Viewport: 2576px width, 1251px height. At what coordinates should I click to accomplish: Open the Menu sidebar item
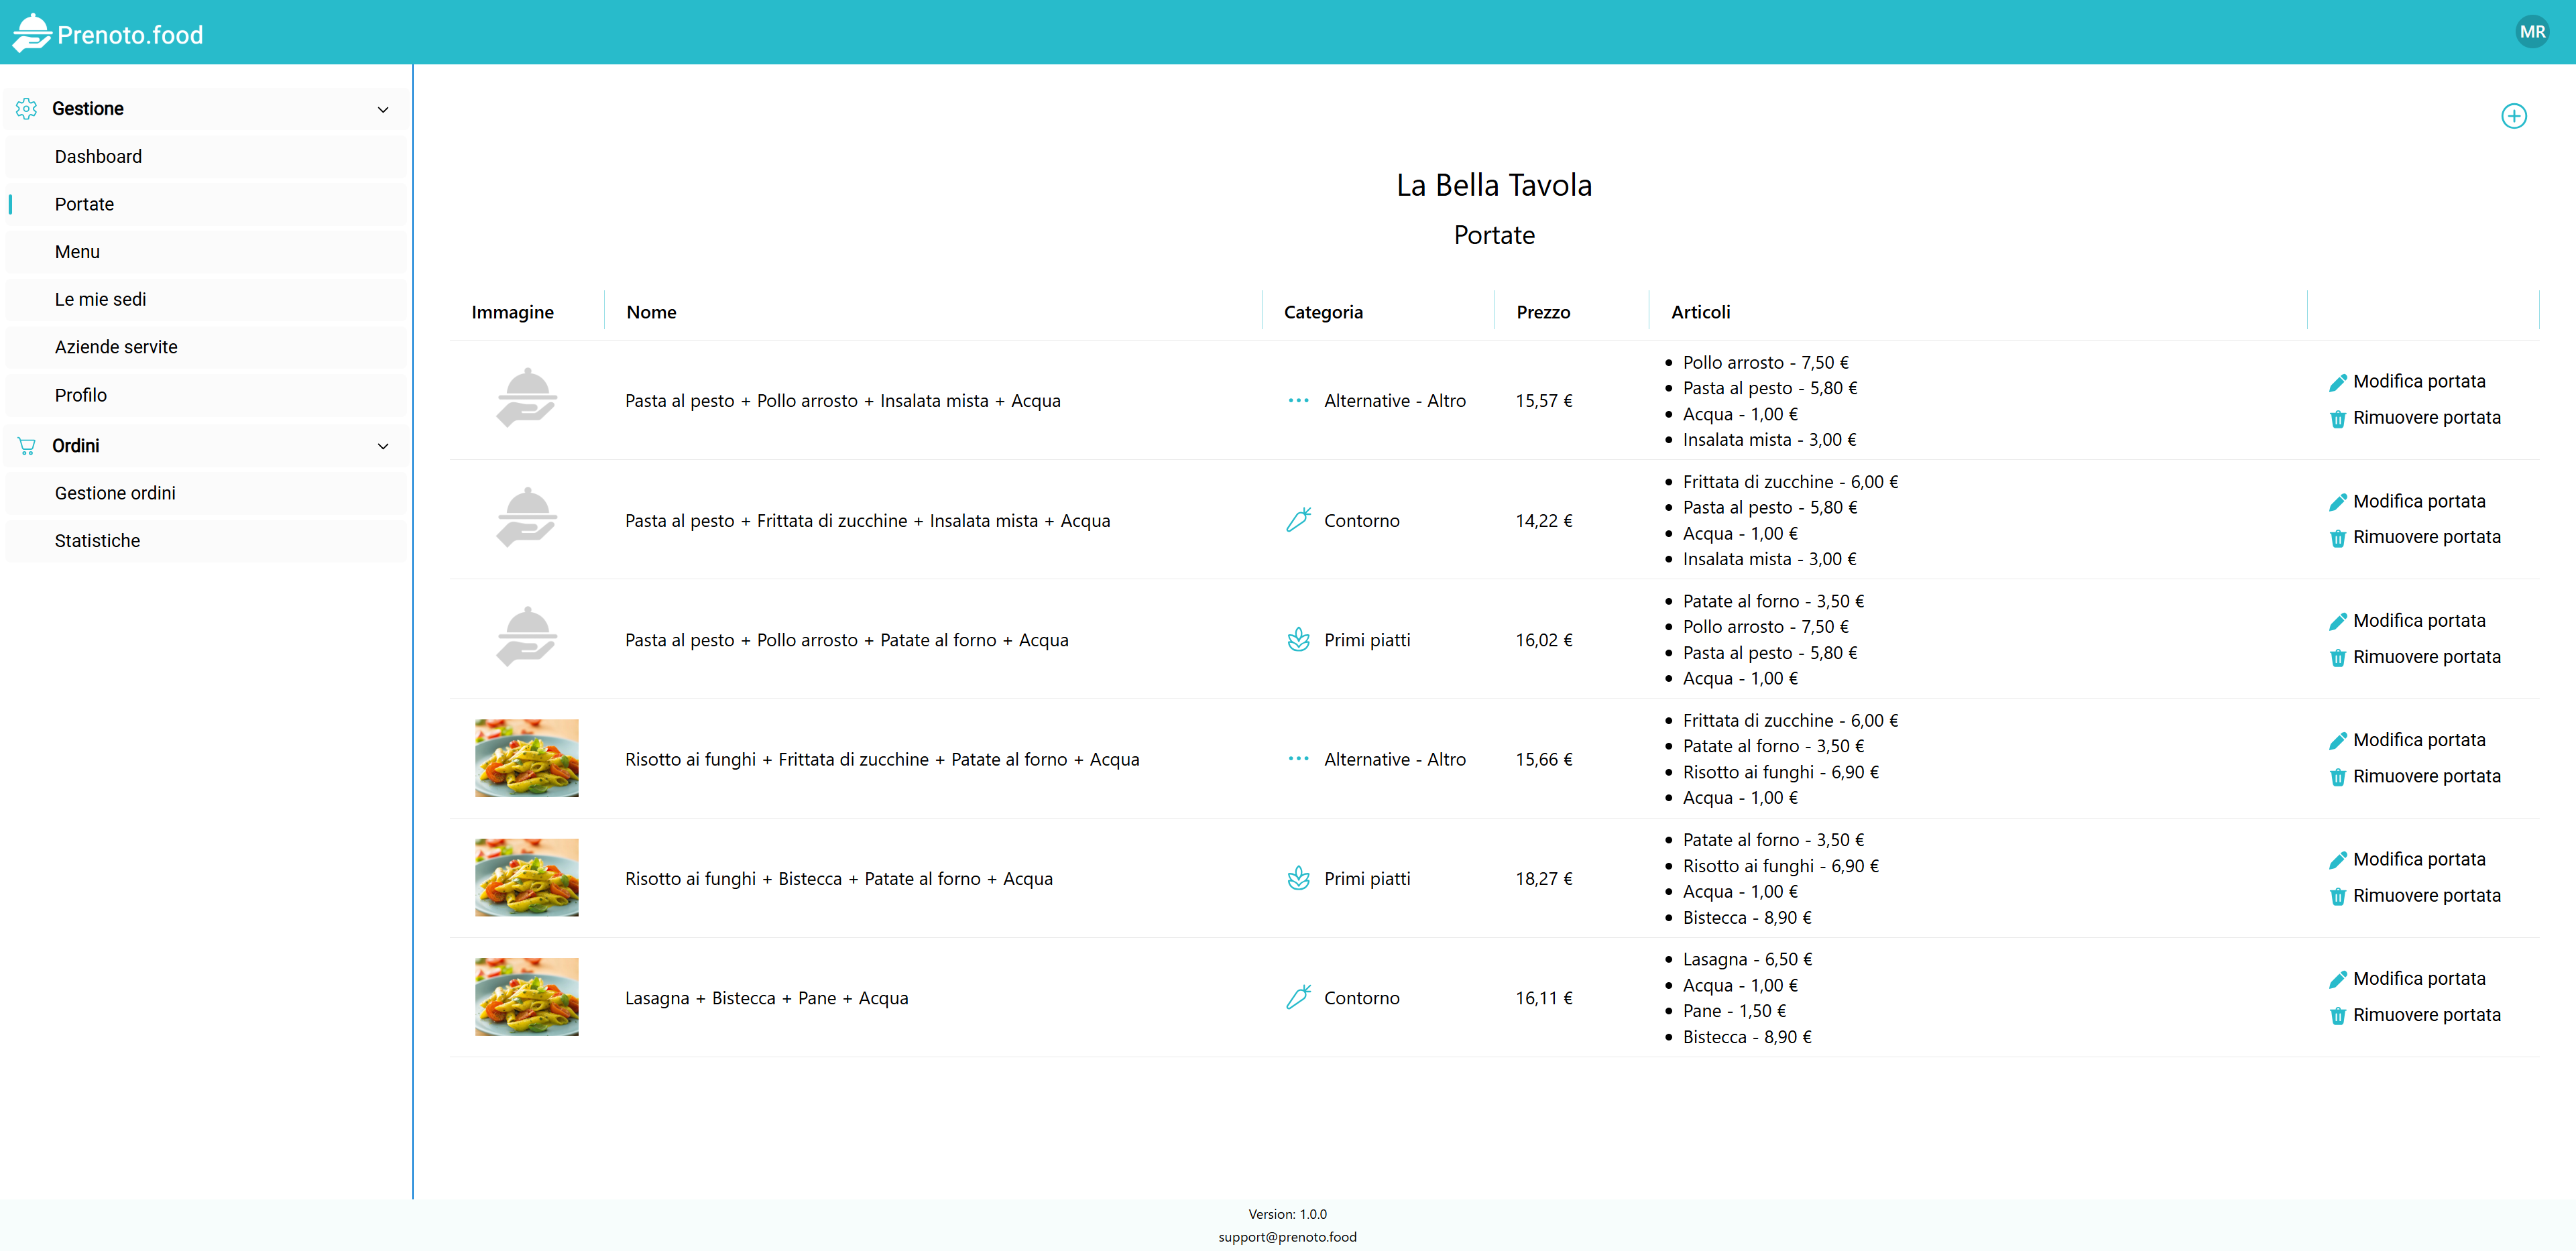pyautogui.click(x=77, y=252)
